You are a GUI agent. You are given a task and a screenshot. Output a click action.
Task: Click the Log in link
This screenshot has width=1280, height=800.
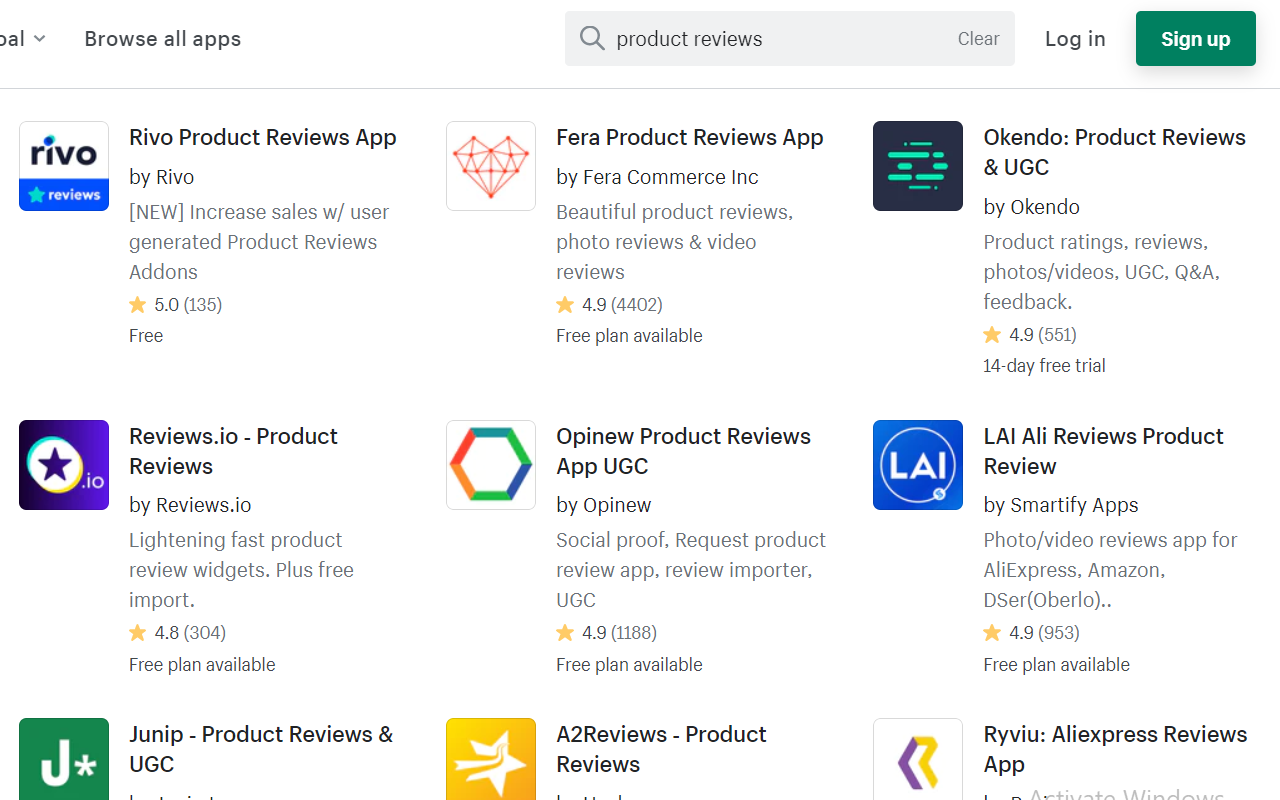tap(1075, 38)
